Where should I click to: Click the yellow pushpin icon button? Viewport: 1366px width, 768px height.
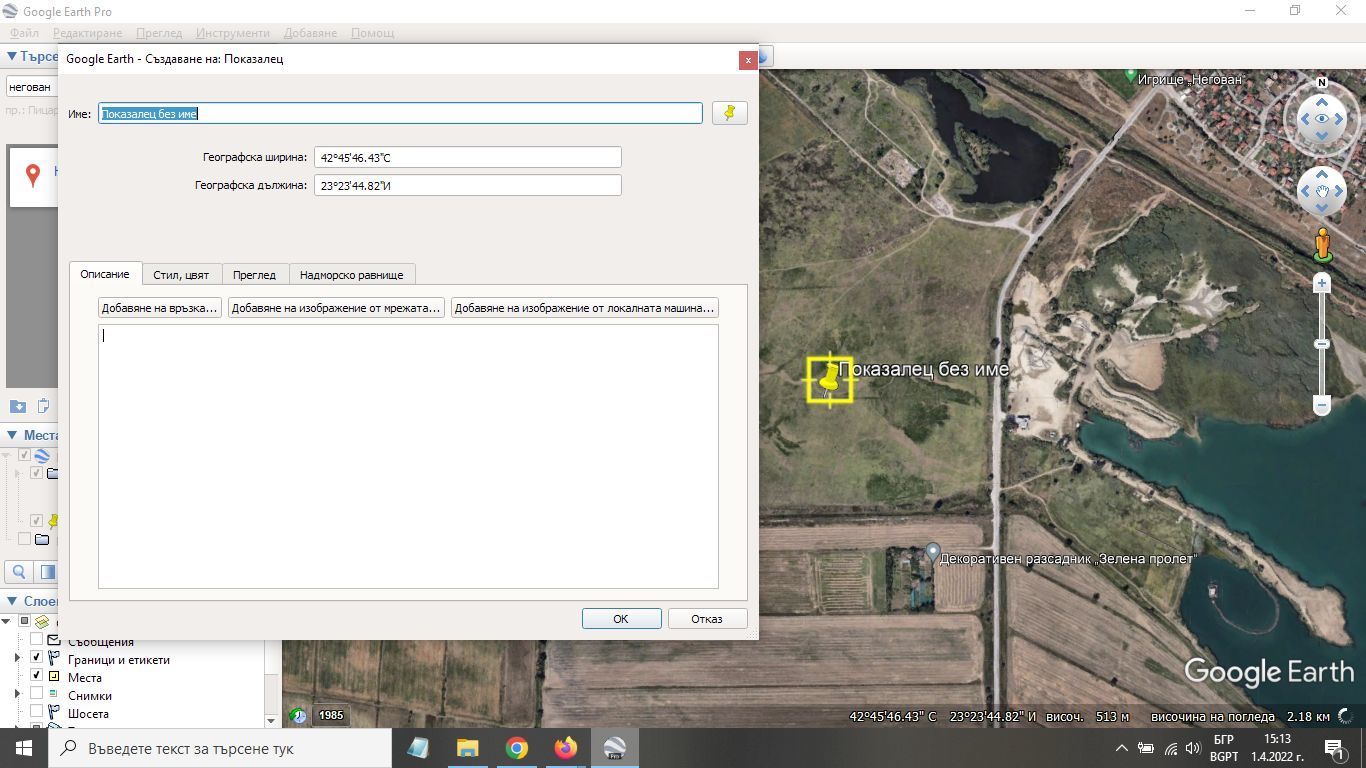729,113
